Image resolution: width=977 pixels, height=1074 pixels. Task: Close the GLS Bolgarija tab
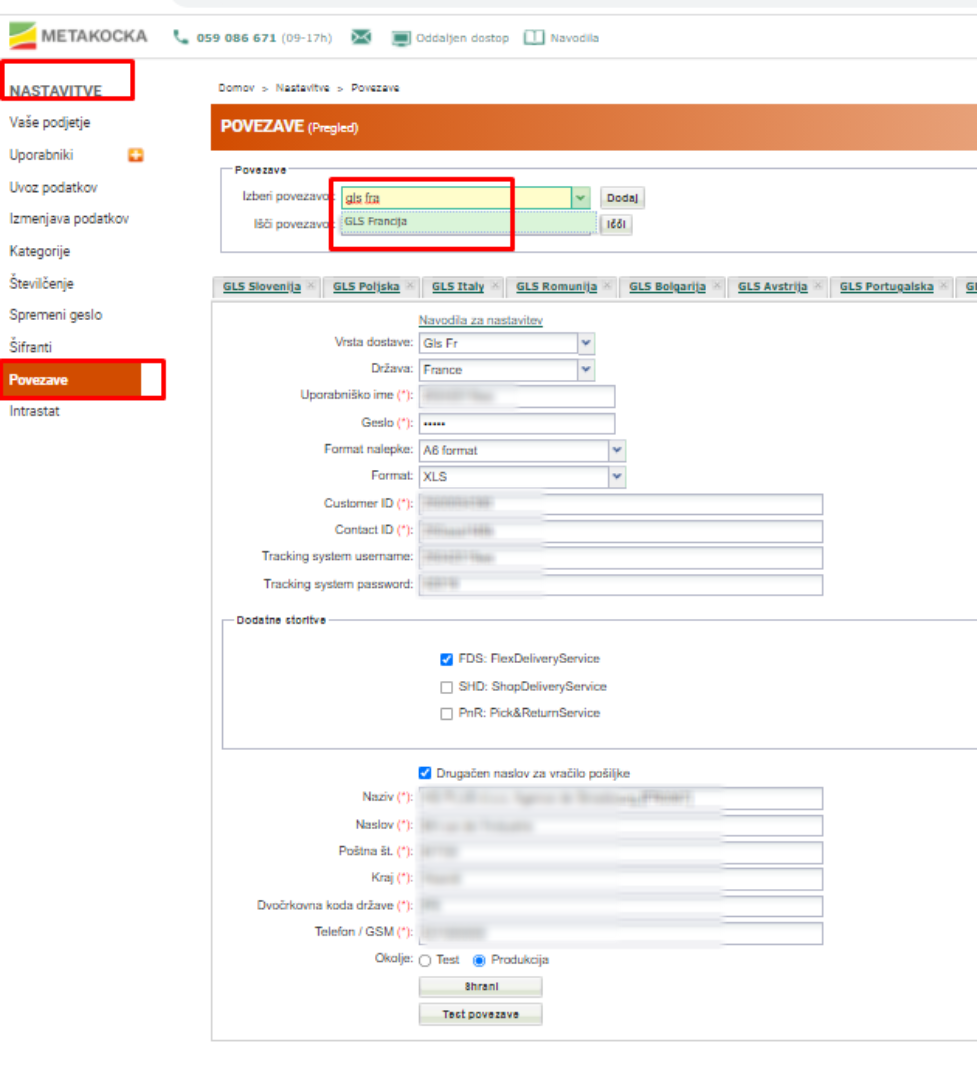point(717,286)
